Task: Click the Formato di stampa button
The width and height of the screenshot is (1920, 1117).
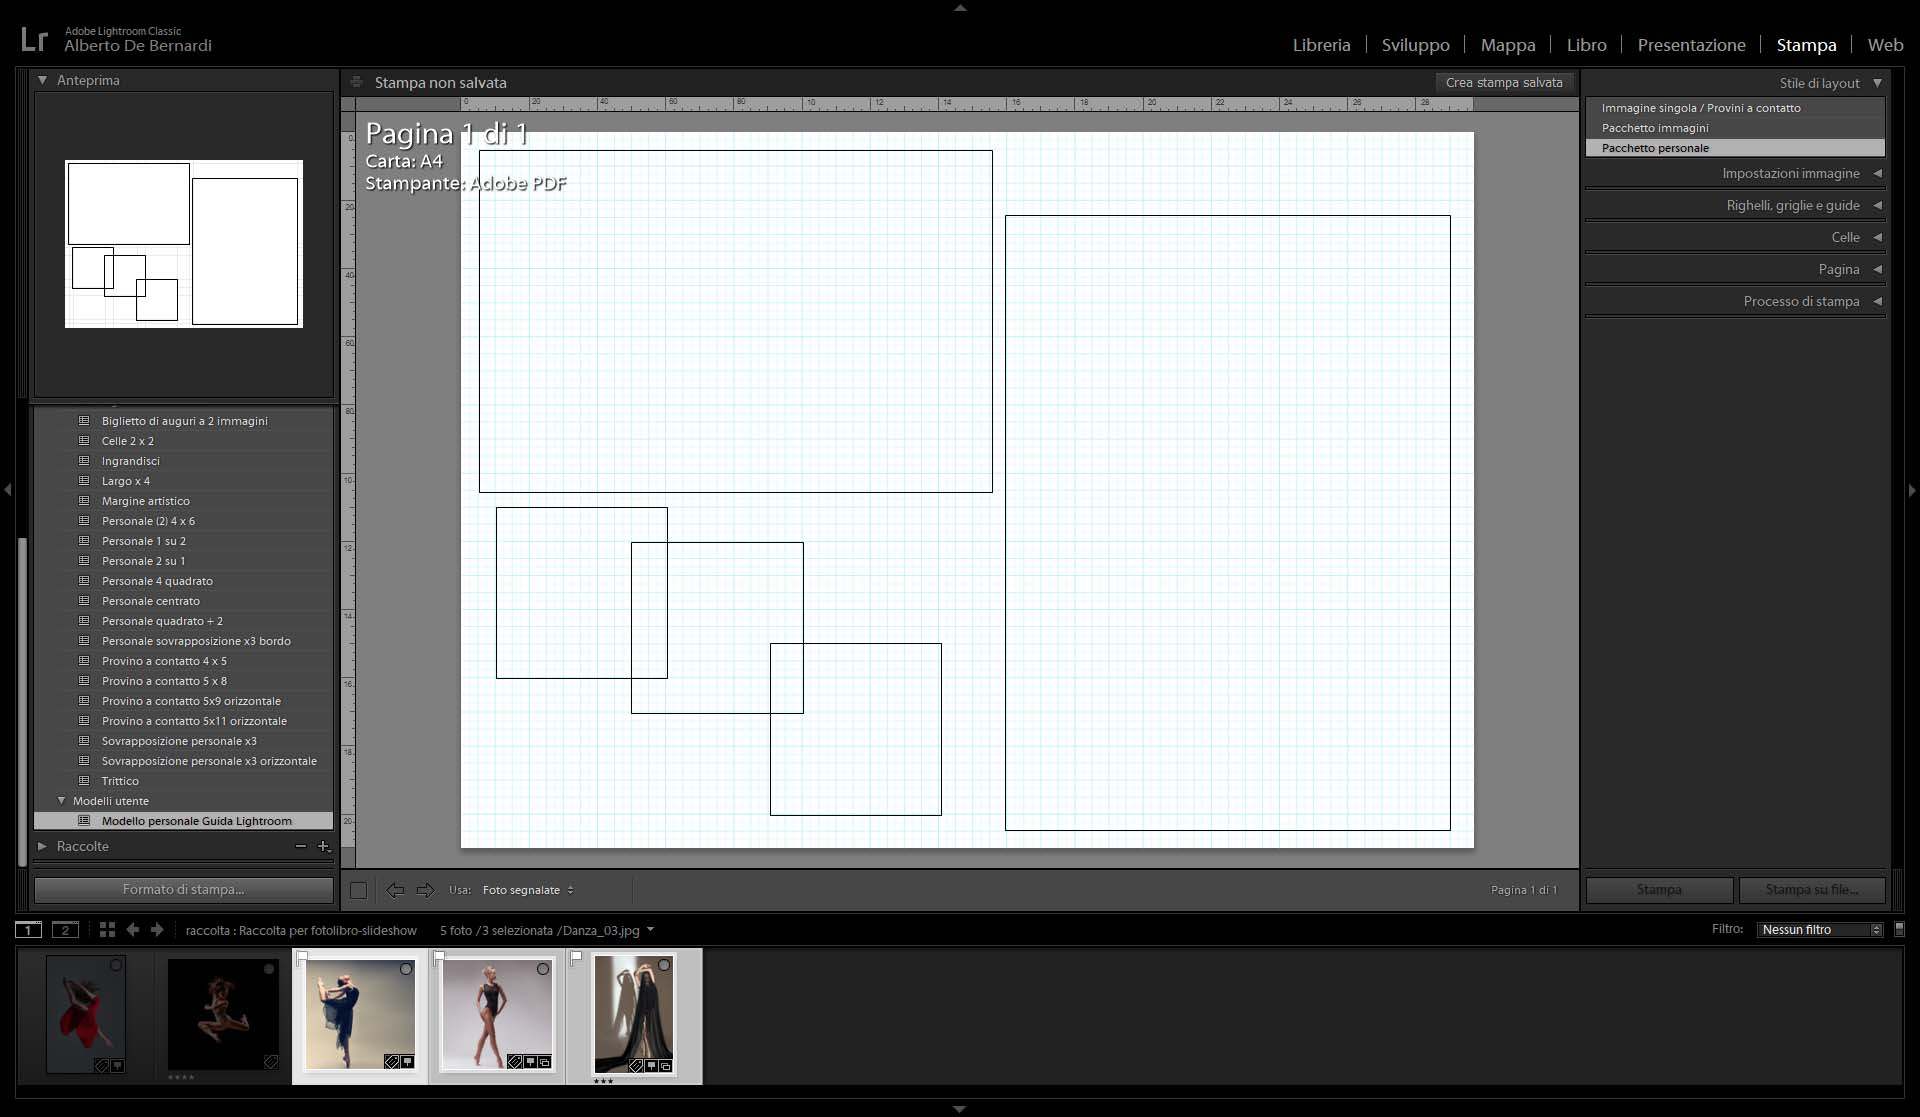Action: click(183, 889)
